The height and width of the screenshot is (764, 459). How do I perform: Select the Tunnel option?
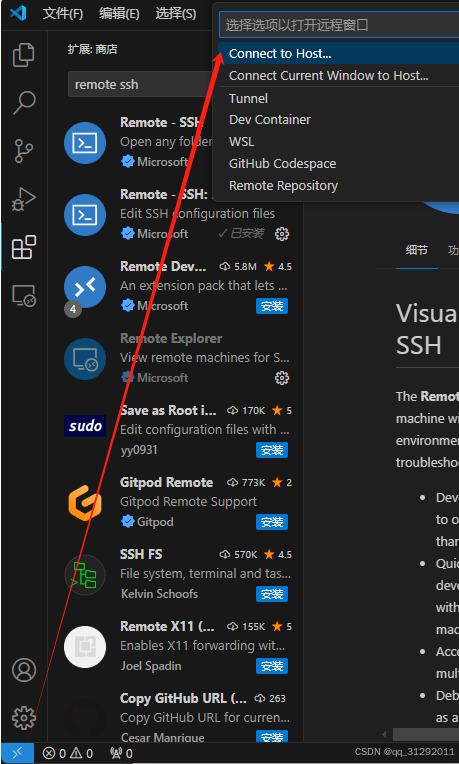click(339, 98)
